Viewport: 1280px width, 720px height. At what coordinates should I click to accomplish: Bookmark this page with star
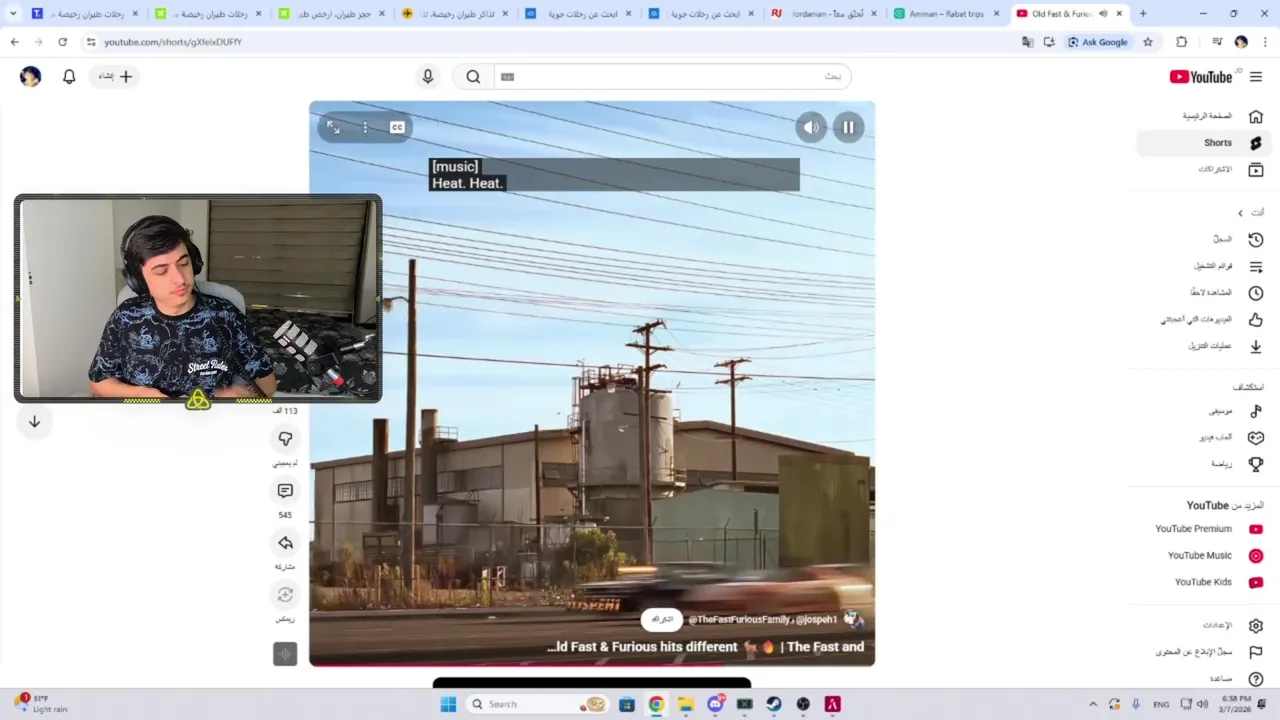pos(1148,42)
